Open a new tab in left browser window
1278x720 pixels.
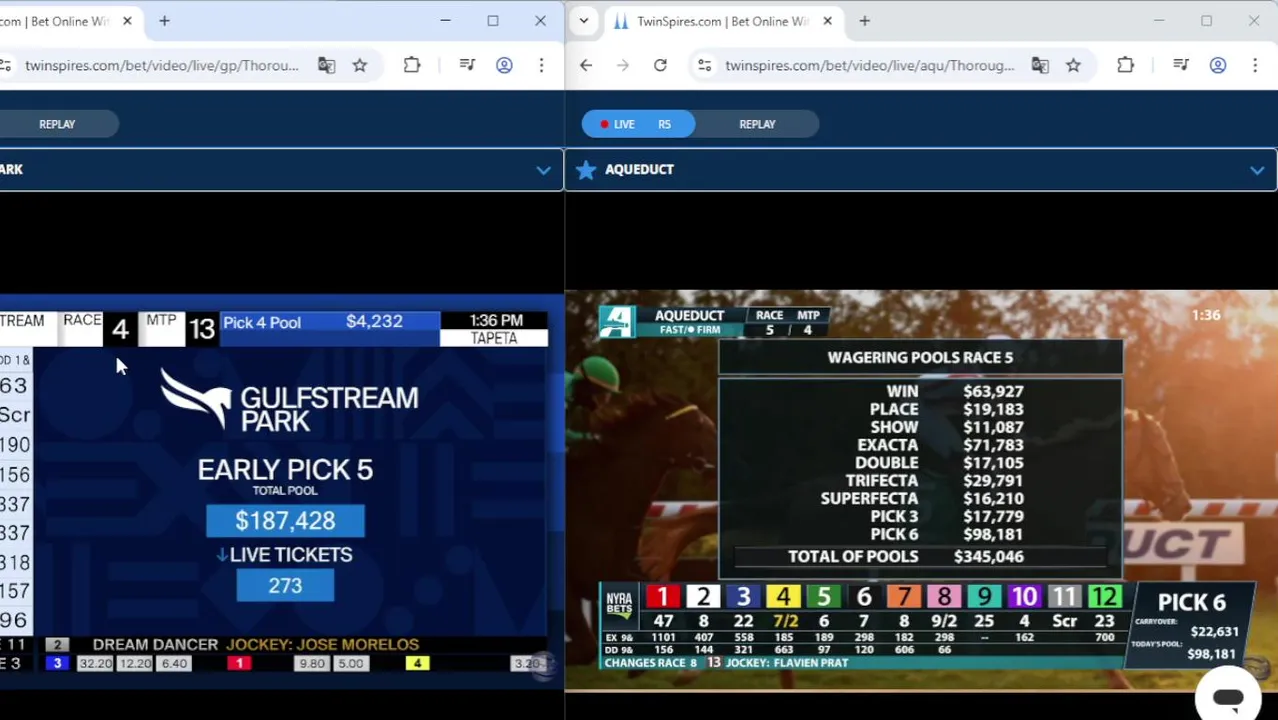tap(164, 21)
